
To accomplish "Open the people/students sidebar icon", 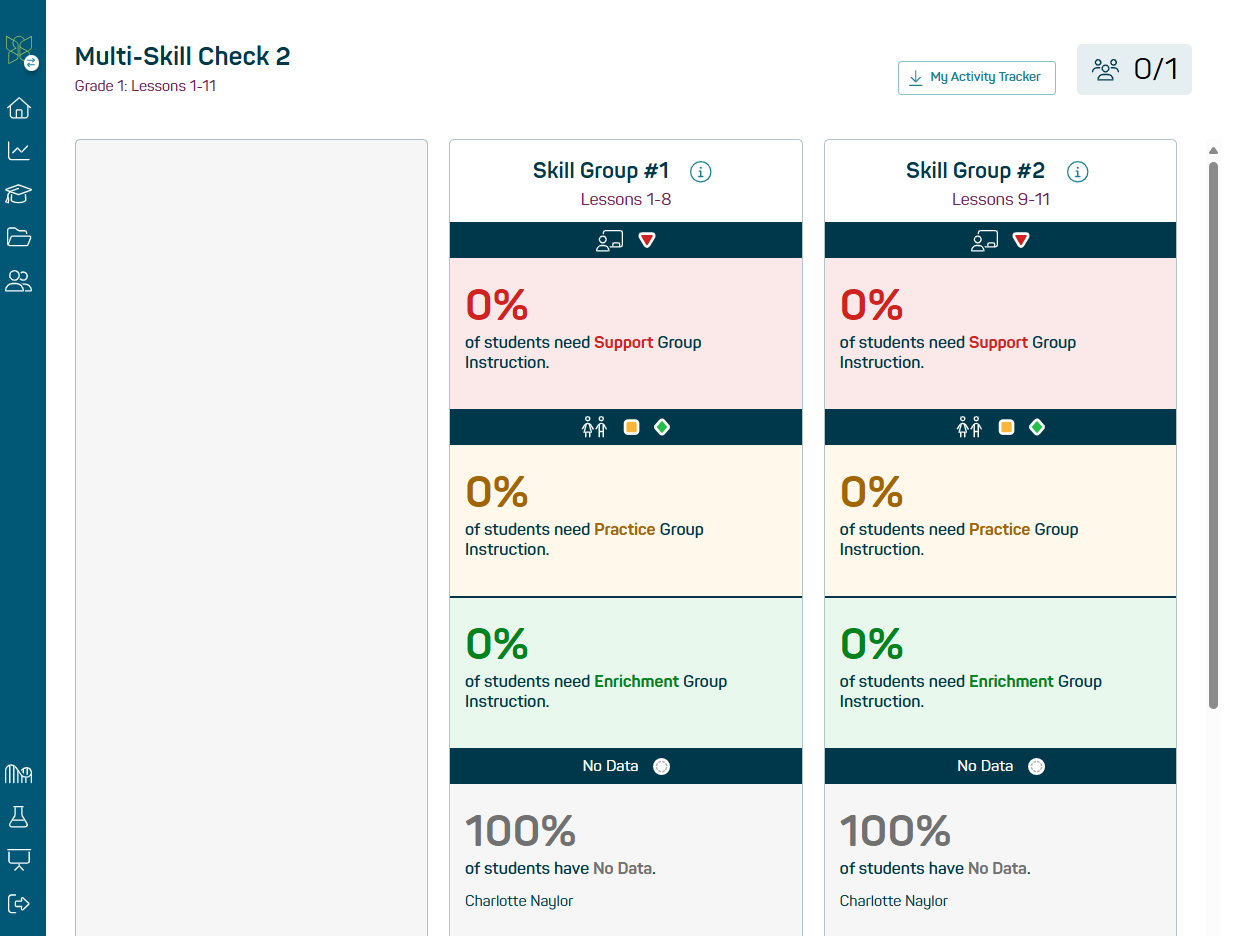I will pos(19,281).
